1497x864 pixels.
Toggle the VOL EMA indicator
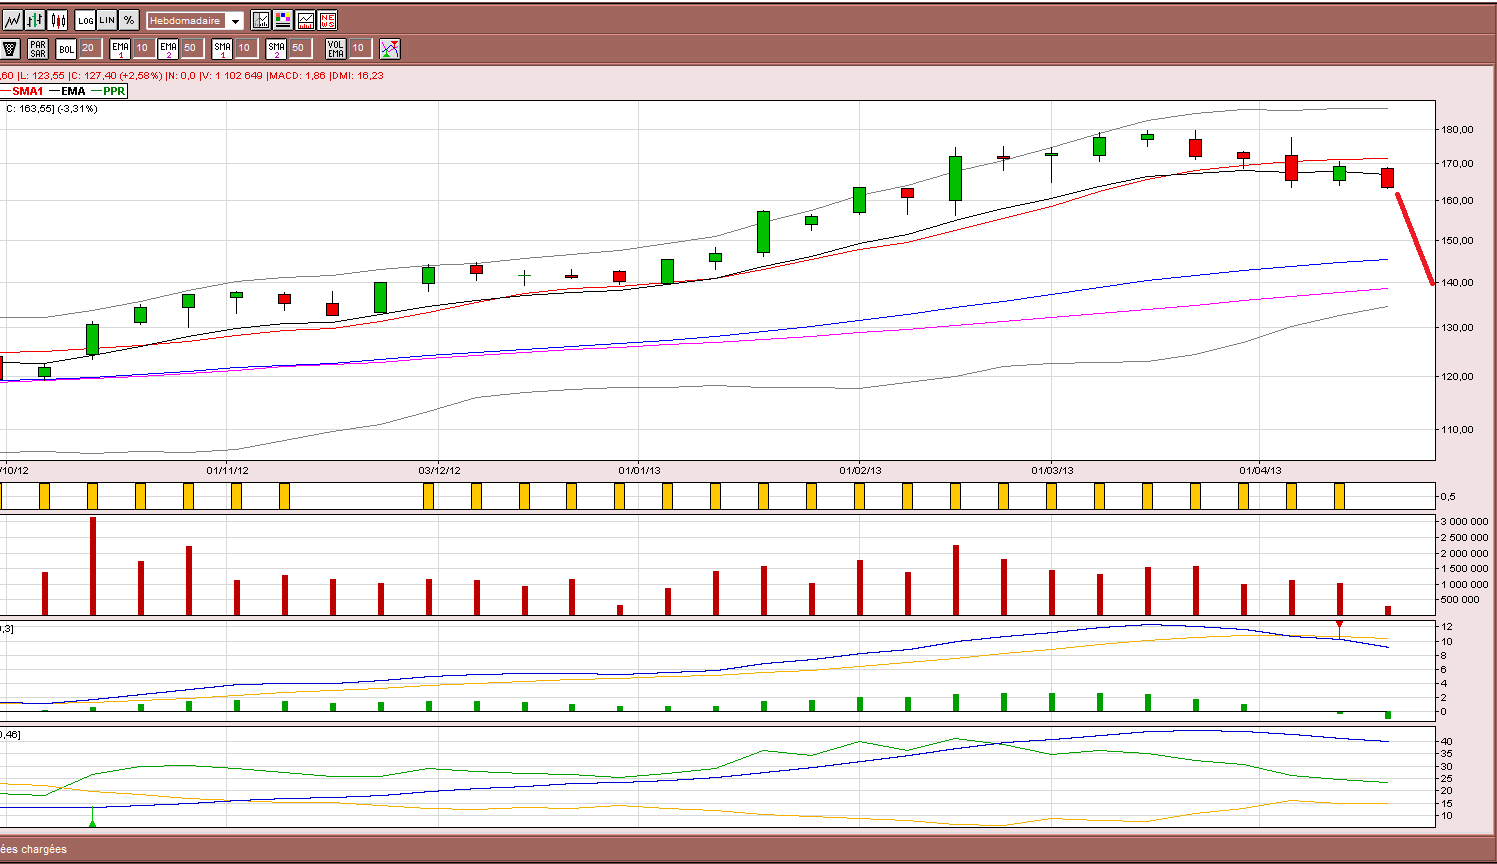(x=336, y=48)
